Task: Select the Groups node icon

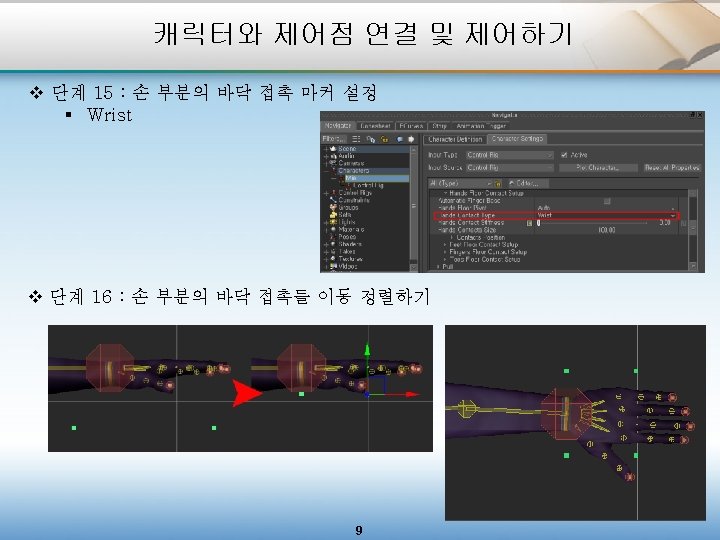Action: pos(333,208)
